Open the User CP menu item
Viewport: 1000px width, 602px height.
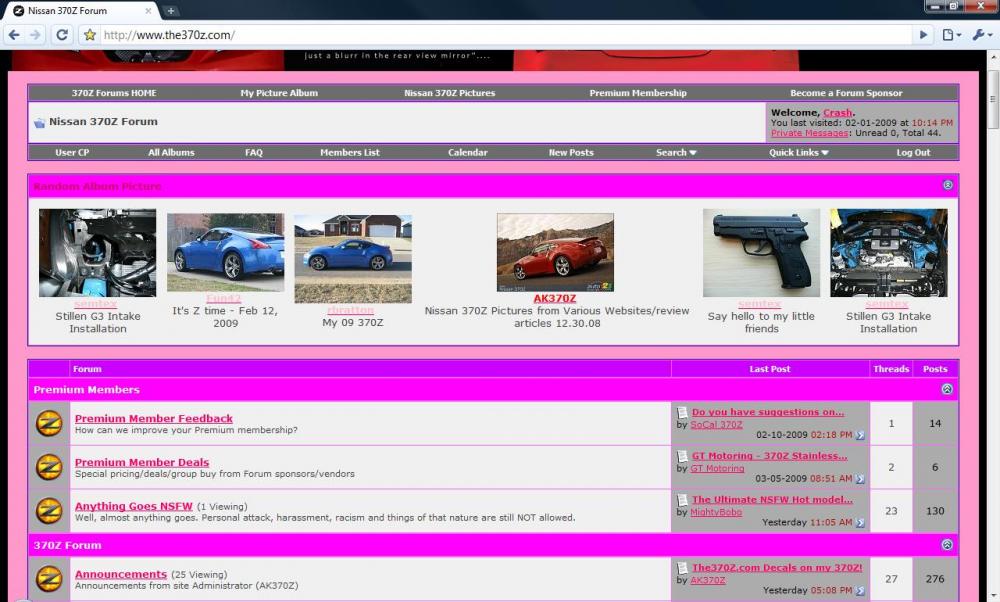[x=72, y=152]
